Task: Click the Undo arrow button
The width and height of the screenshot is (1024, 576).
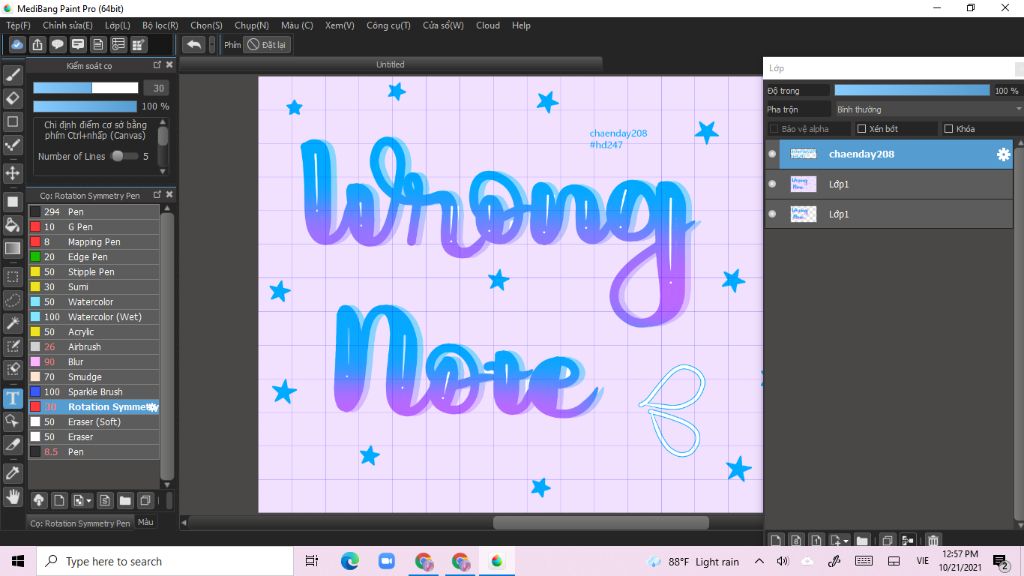Action: pyautogui.click(x=193, y=44)
